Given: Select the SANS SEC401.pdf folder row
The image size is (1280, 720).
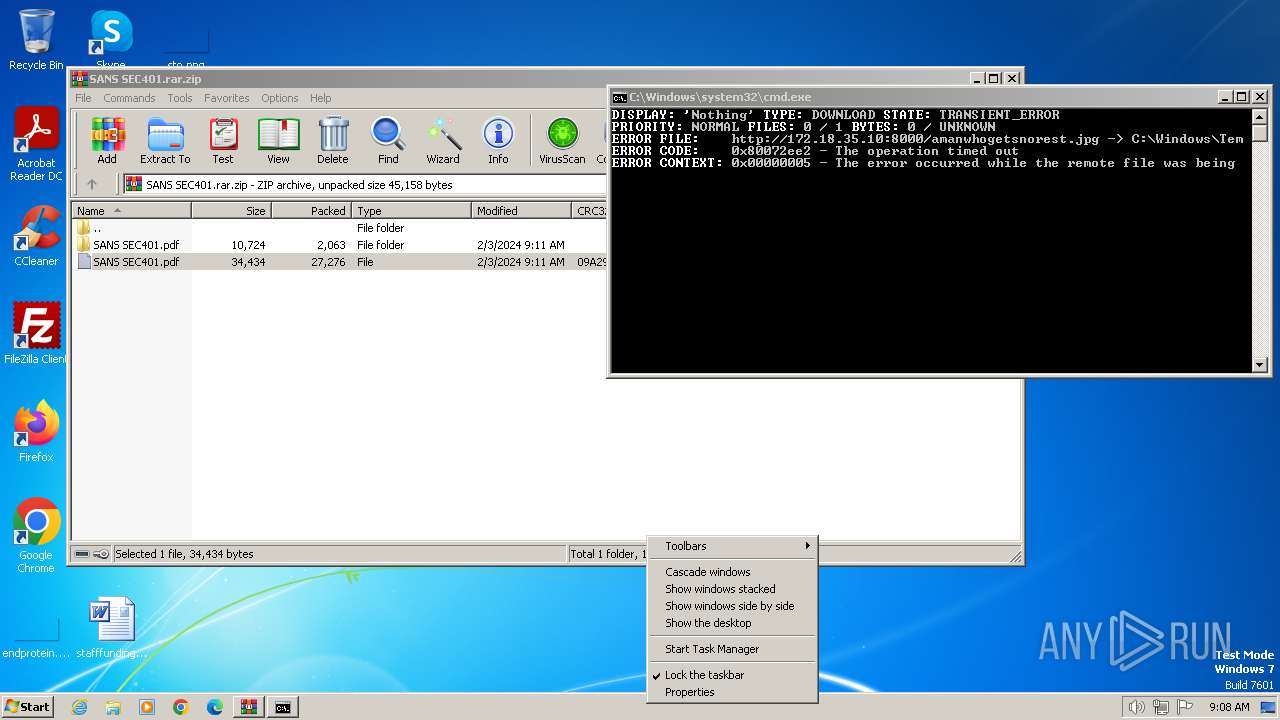Looking at the screenshot, I should pos(340,245).
